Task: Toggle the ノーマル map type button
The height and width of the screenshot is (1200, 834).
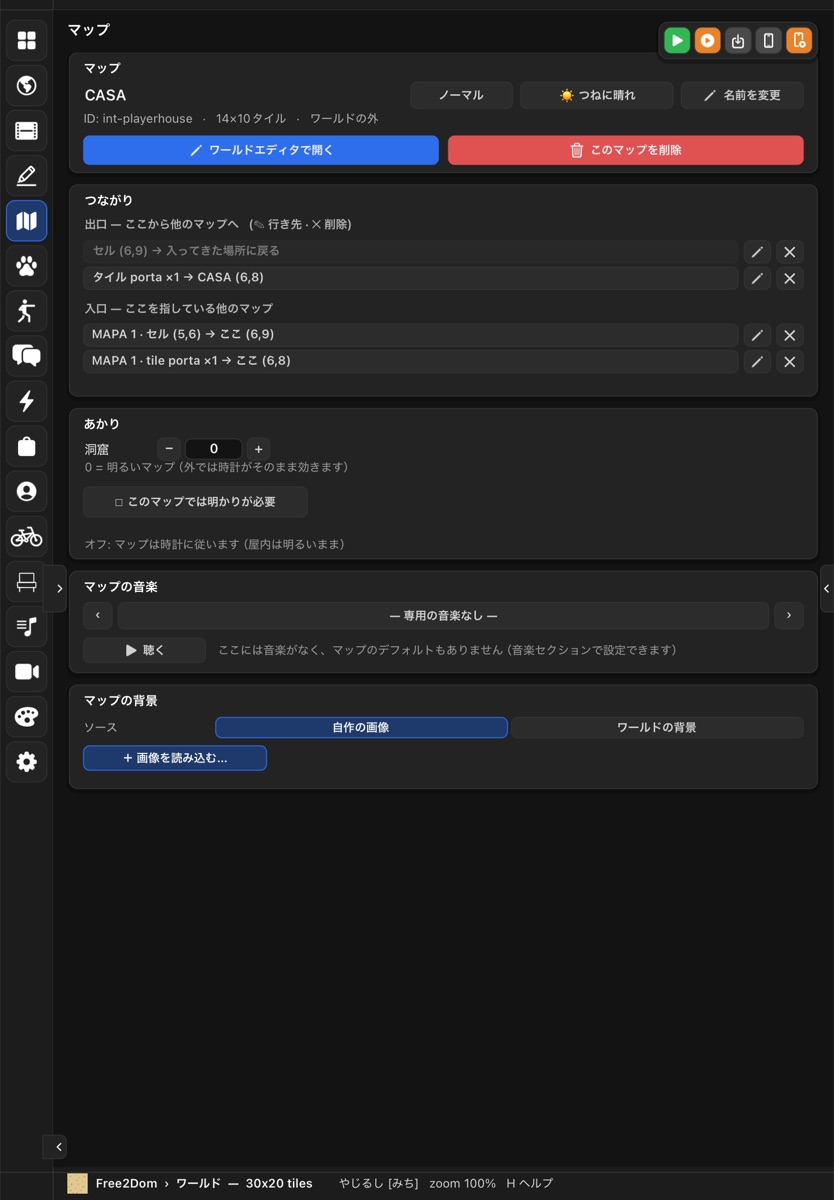Action: (x=461, y=95)
